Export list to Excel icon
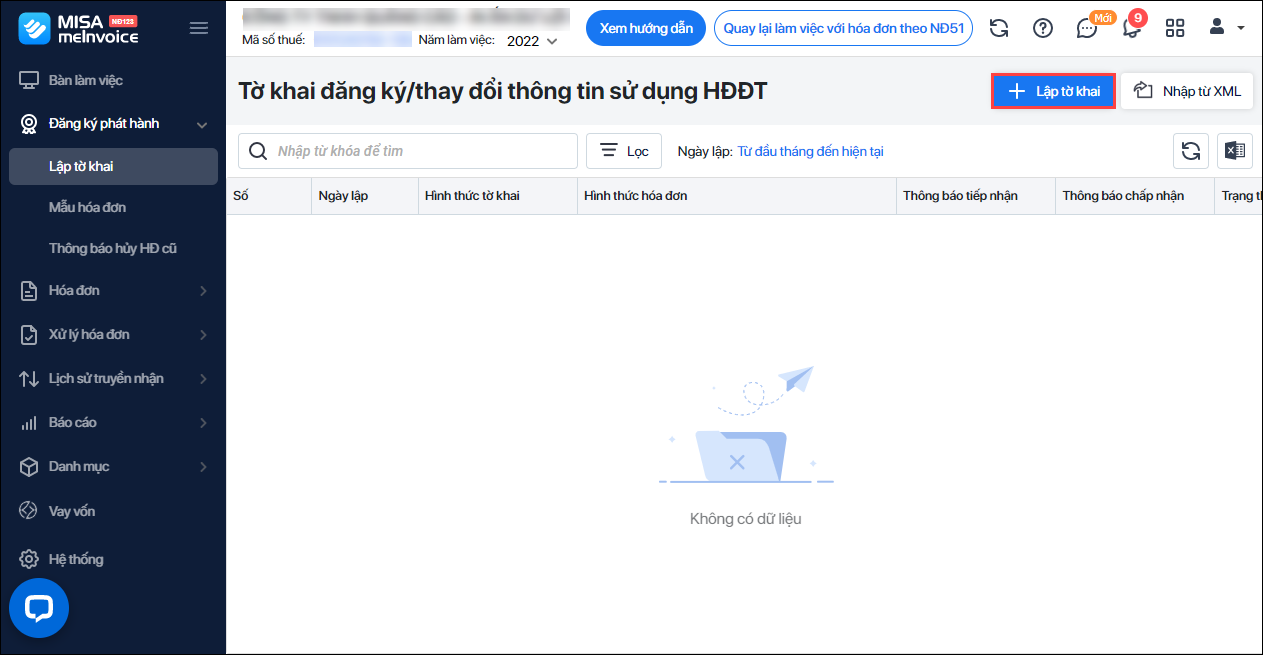 pyautogui.click(x=1235, y=151)
